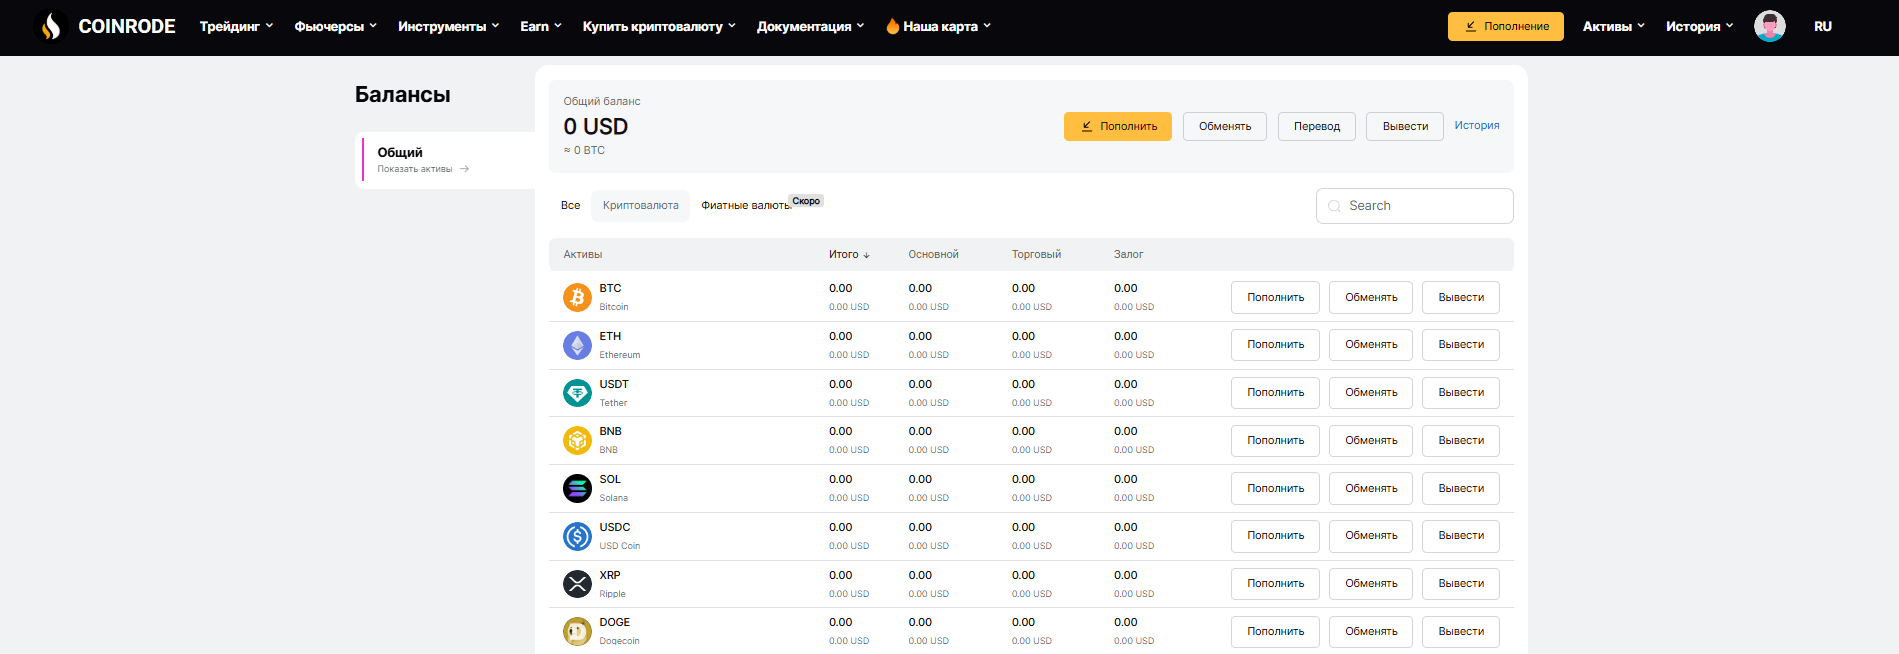Screen dimensions: 1899x654
Task: Click the Bitcoin coin icon
Action: [577, 297]
